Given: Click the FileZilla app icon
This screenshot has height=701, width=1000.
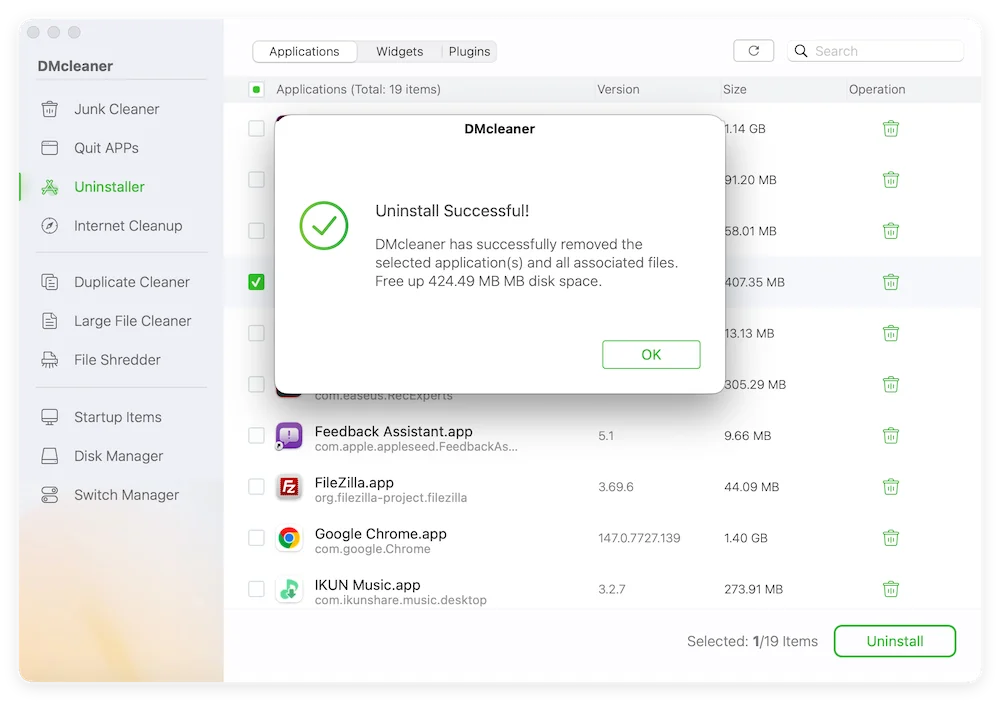Looking at the screenshot, I should (x=289, y=487).
